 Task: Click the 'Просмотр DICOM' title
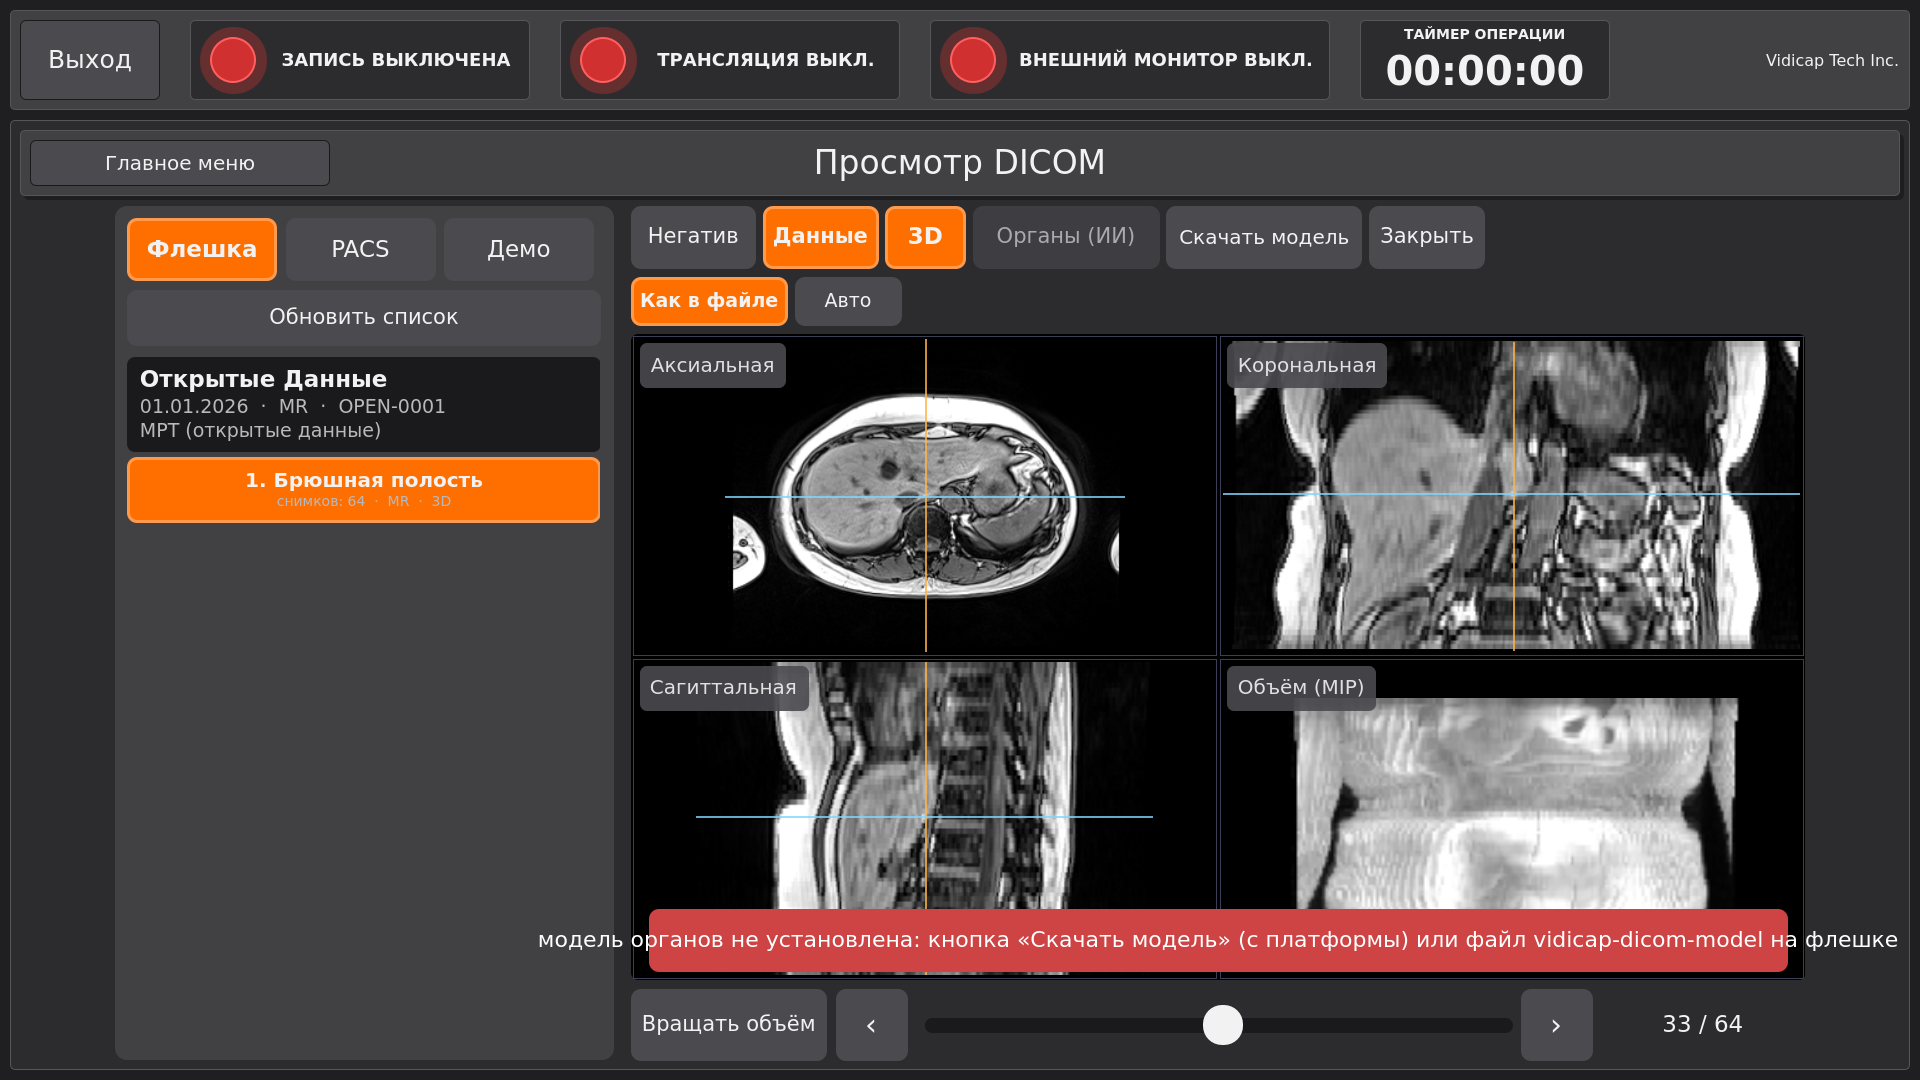[960, 162]
